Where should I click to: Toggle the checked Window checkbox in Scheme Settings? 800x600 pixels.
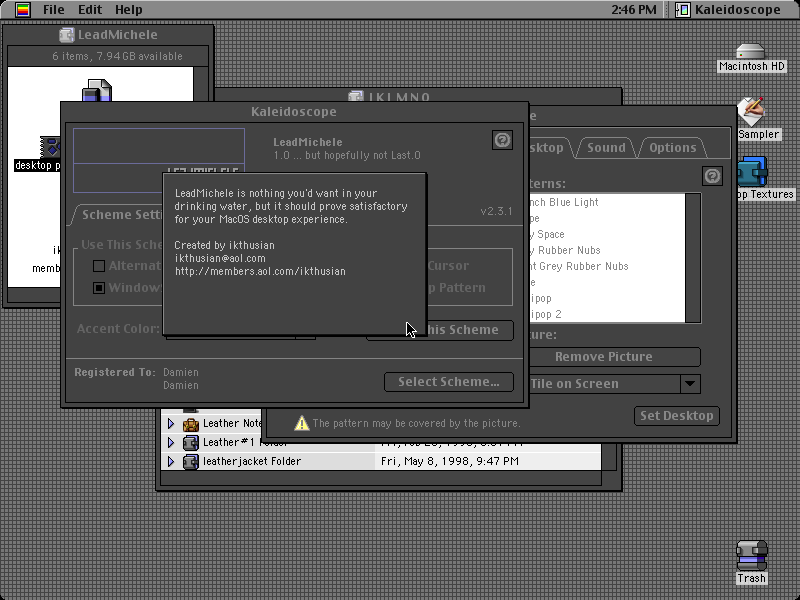(99, 288)
